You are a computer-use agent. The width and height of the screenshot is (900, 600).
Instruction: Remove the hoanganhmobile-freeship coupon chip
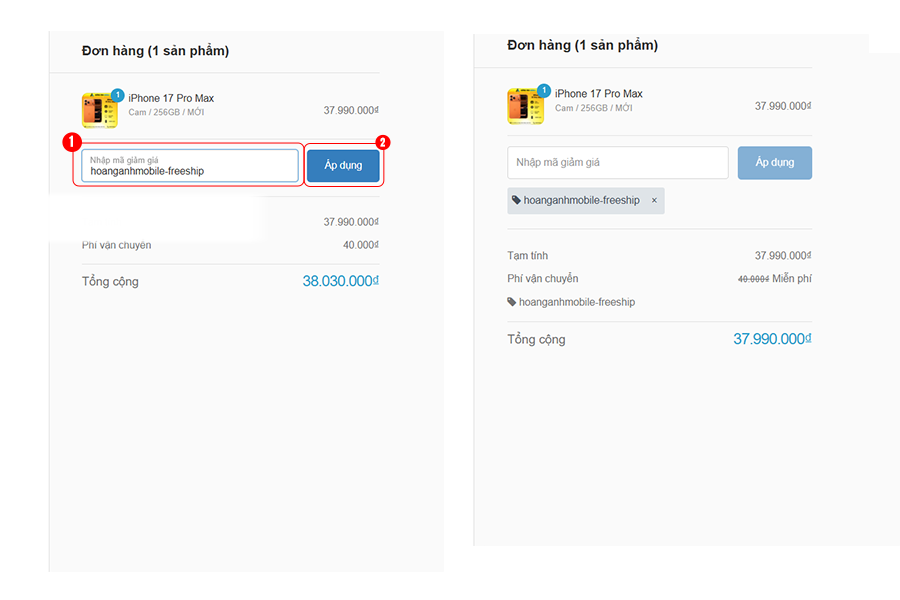[654, 200]
